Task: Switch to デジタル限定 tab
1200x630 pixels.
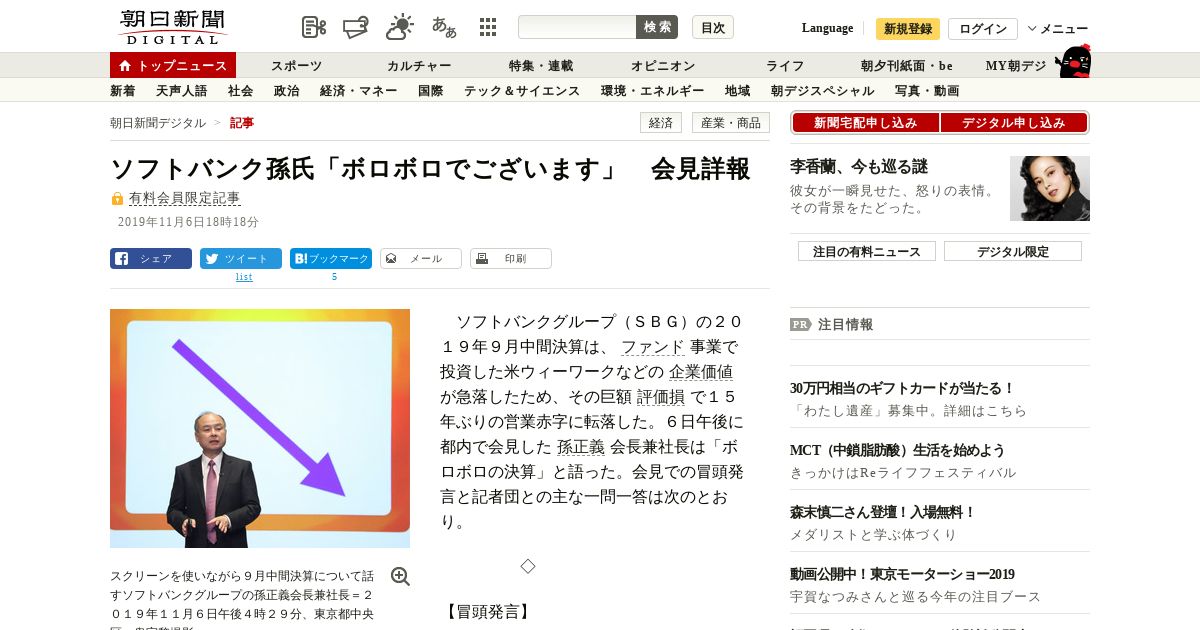Action: click(x=1013, y=252)
